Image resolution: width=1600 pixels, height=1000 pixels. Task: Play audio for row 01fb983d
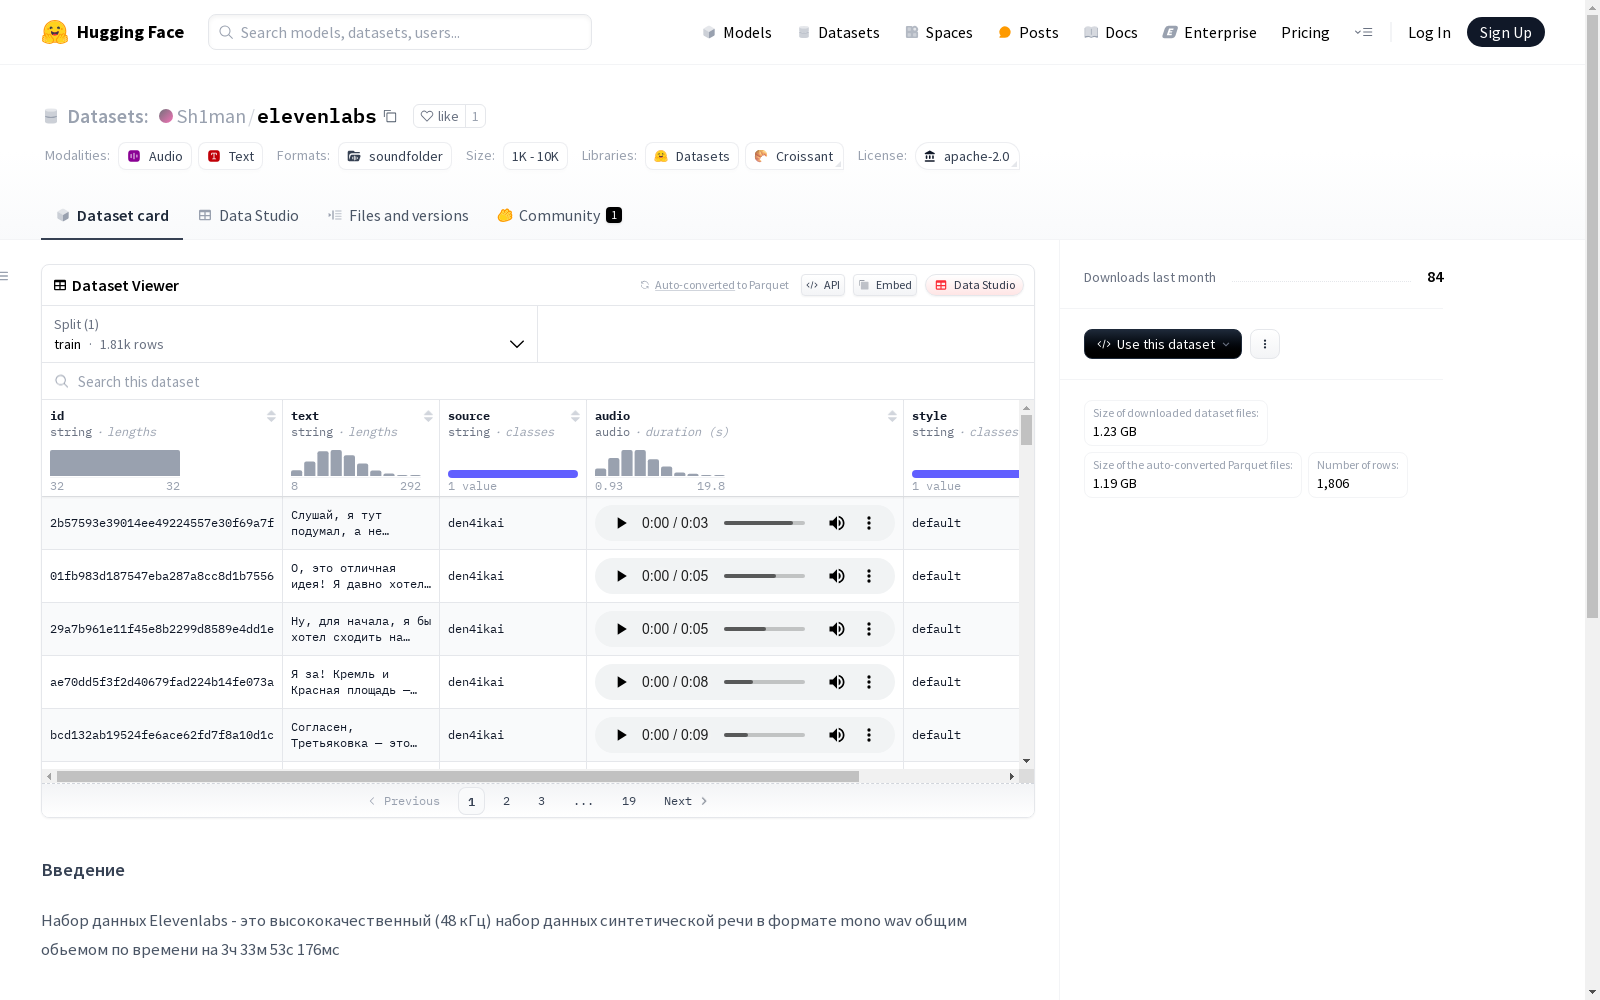click(621, 576)
